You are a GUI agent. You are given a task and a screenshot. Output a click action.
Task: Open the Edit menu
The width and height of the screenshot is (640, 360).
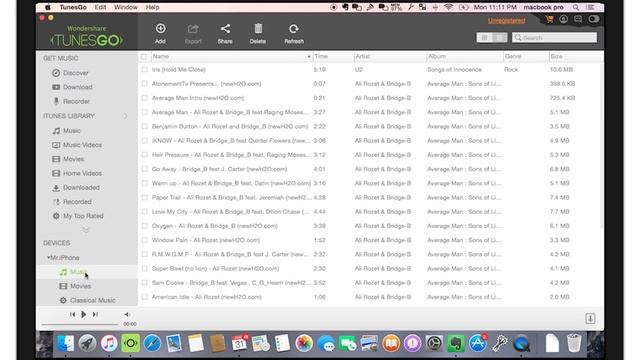100,7
